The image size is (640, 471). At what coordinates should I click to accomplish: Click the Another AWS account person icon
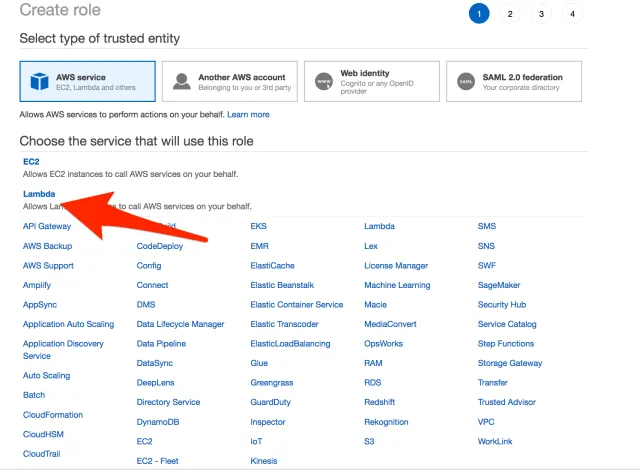182,81
